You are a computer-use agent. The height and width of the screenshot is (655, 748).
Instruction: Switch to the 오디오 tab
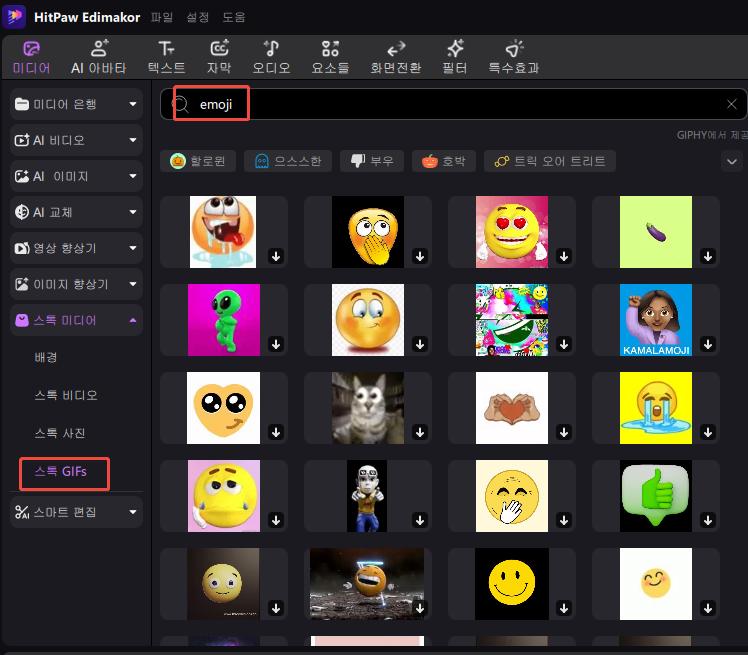pyautogui.click(x=271, y=57)
